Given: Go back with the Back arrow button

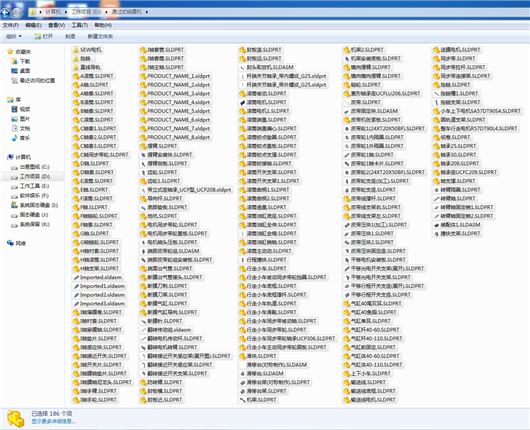Looking at the screenshot, I should pyautogui.click(x=5, y=13).
